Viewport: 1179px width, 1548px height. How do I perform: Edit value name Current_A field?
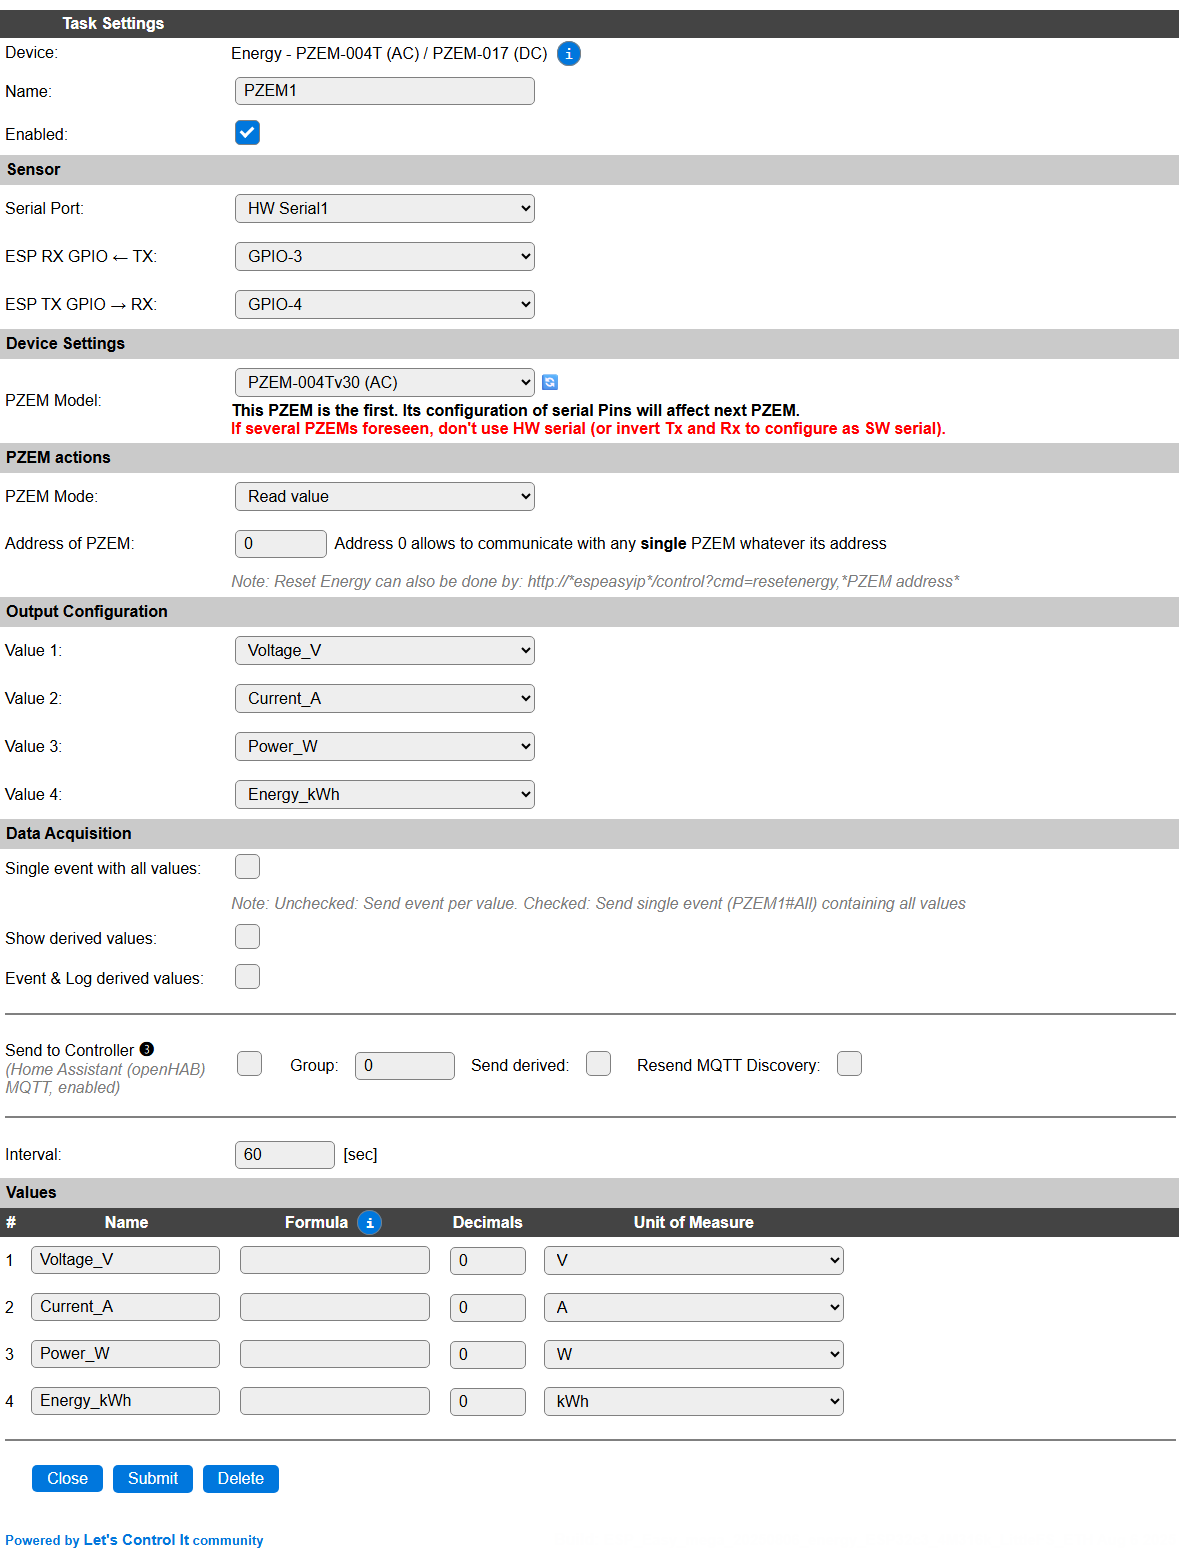pos(125,1306)
